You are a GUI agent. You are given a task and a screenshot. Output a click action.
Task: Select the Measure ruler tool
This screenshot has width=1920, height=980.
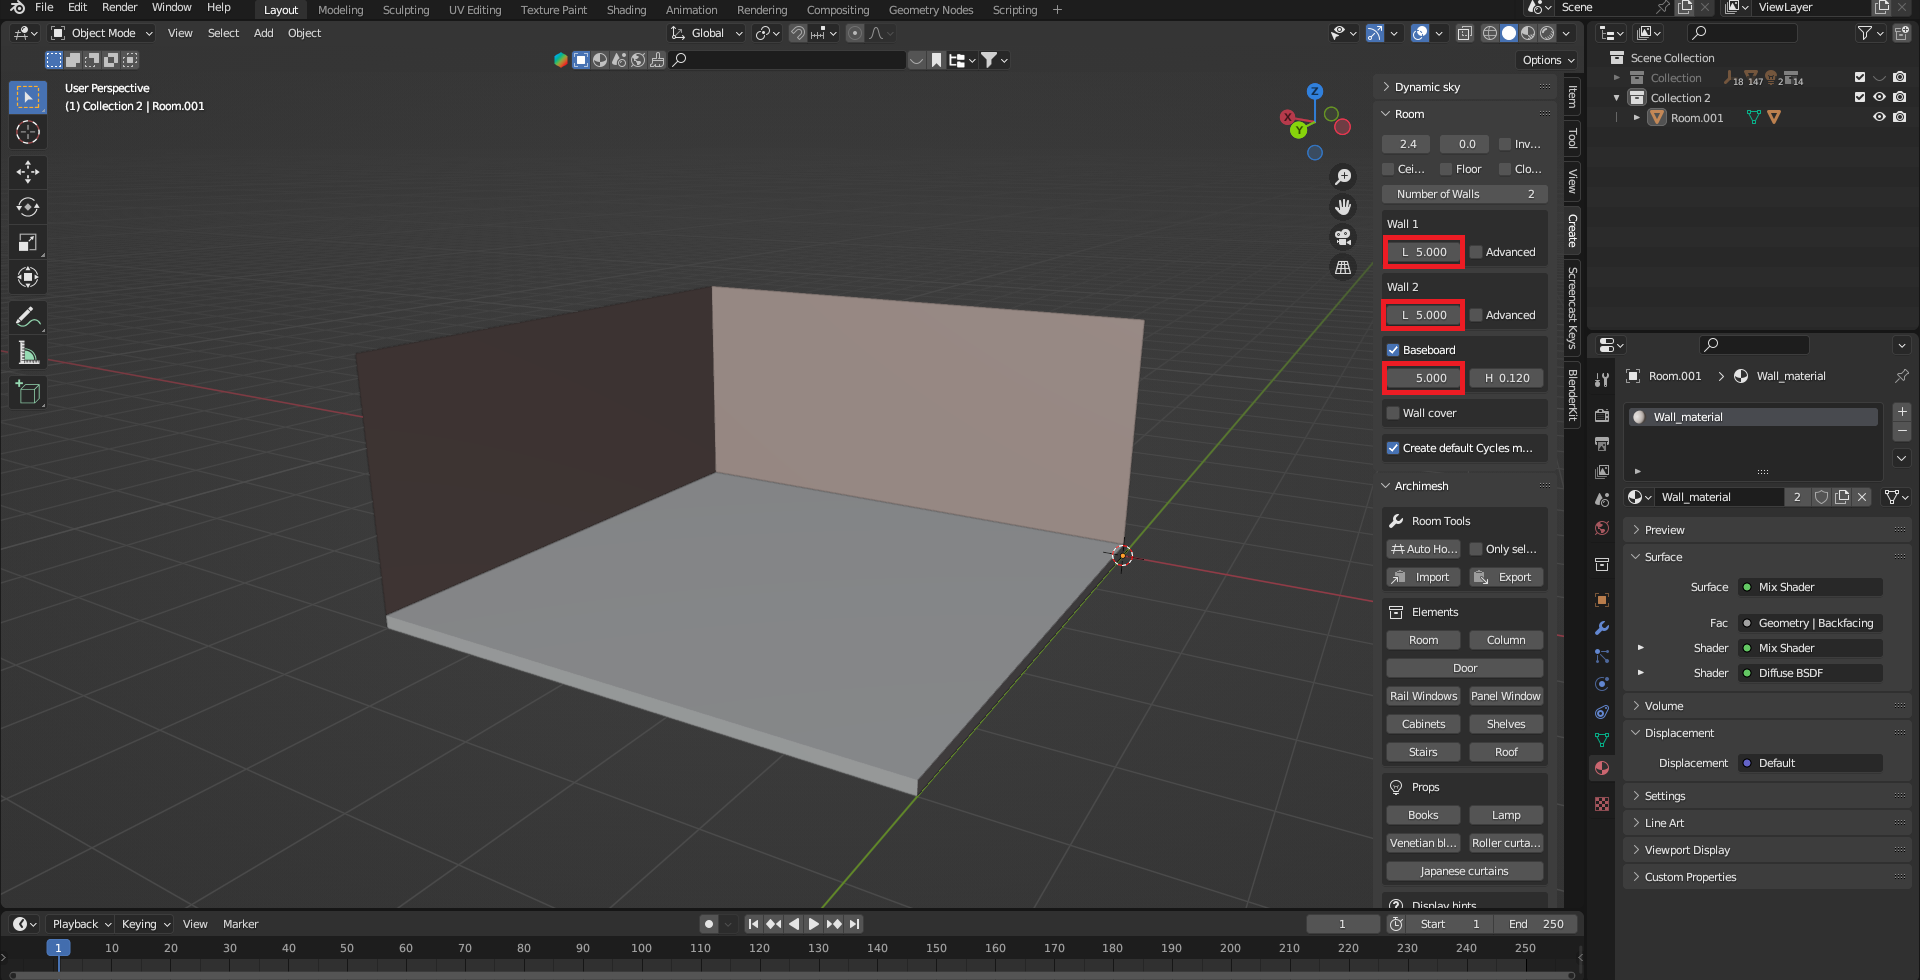coord(28,353)
